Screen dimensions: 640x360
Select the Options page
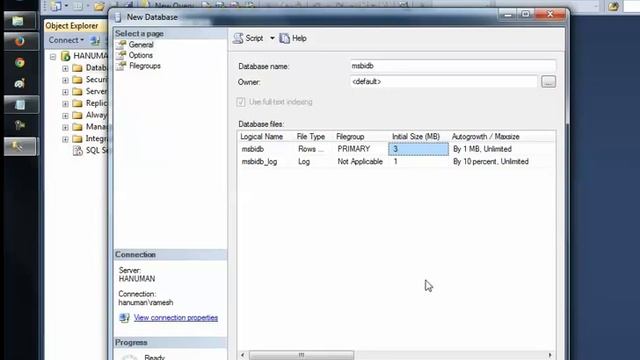pos(140,55)
